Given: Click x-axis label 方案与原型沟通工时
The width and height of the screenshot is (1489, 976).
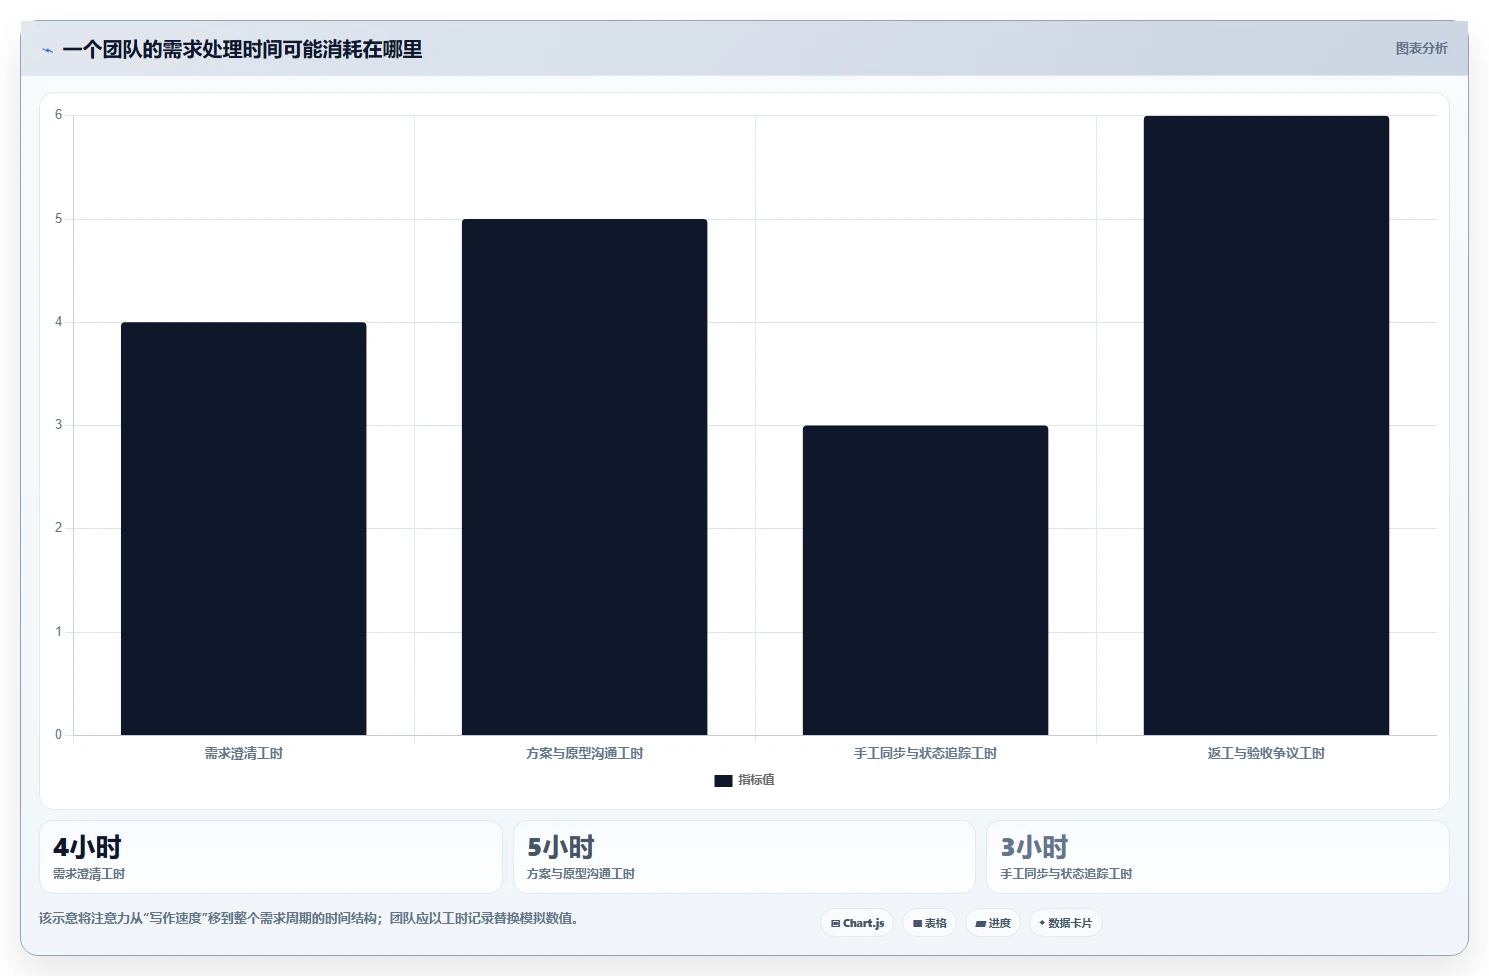Looking at the screenshot, I should pyautogui.click(x=584, y=753).
